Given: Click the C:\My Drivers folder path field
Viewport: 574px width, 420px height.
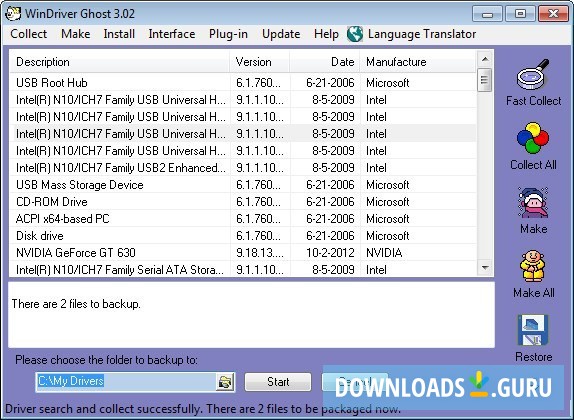Looking at the screenshot, I should click(x=127, y=382).
